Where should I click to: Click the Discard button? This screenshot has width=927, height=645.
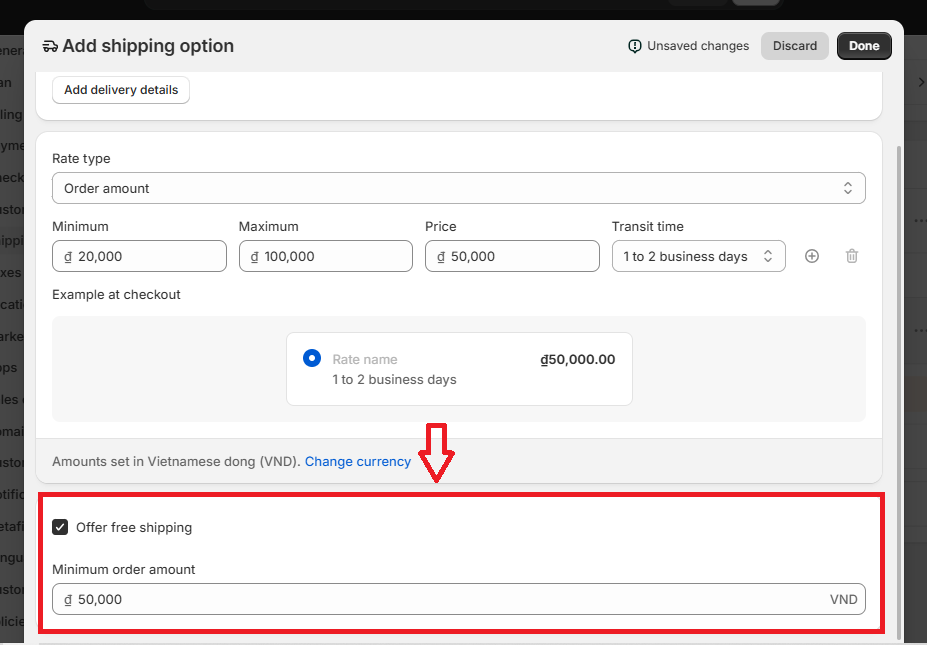795,46
